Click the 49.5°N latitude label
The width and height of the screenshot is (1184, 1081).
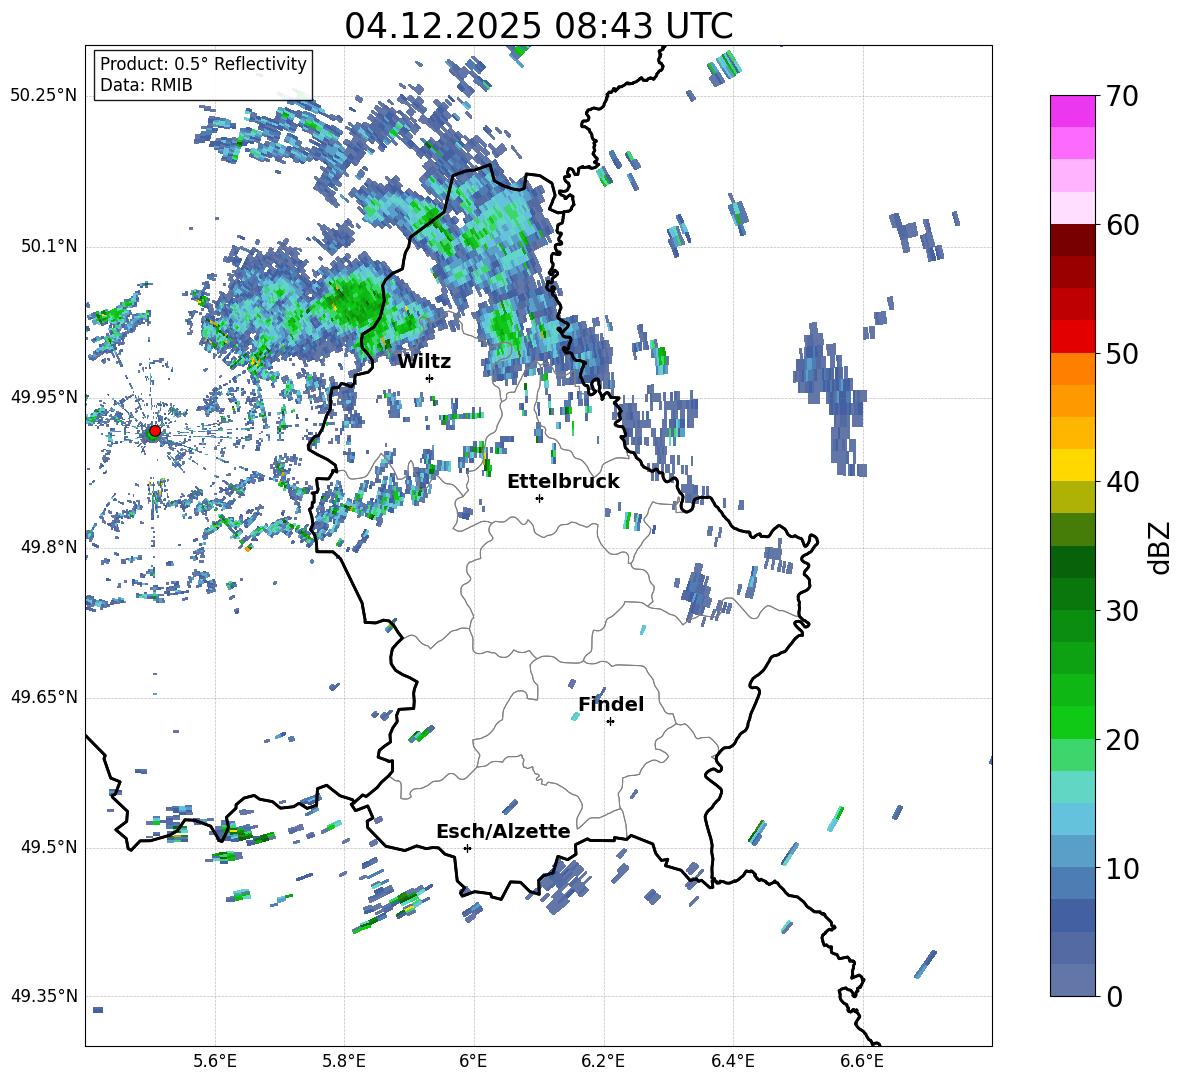point(48,847)
